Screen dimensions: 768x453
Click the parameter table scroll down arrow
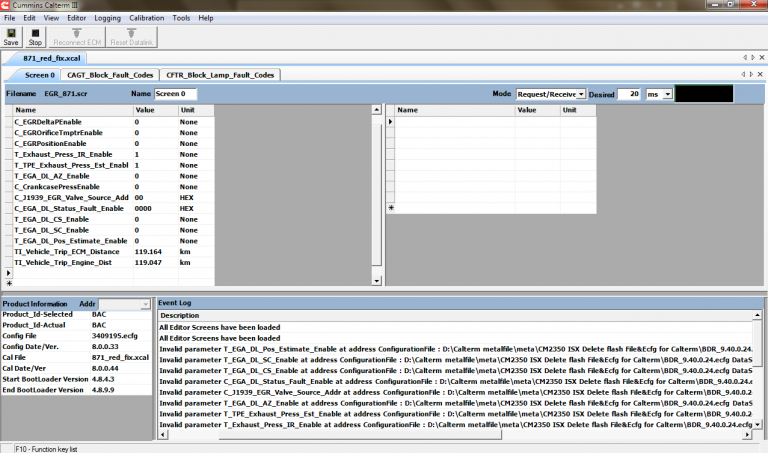376,281
